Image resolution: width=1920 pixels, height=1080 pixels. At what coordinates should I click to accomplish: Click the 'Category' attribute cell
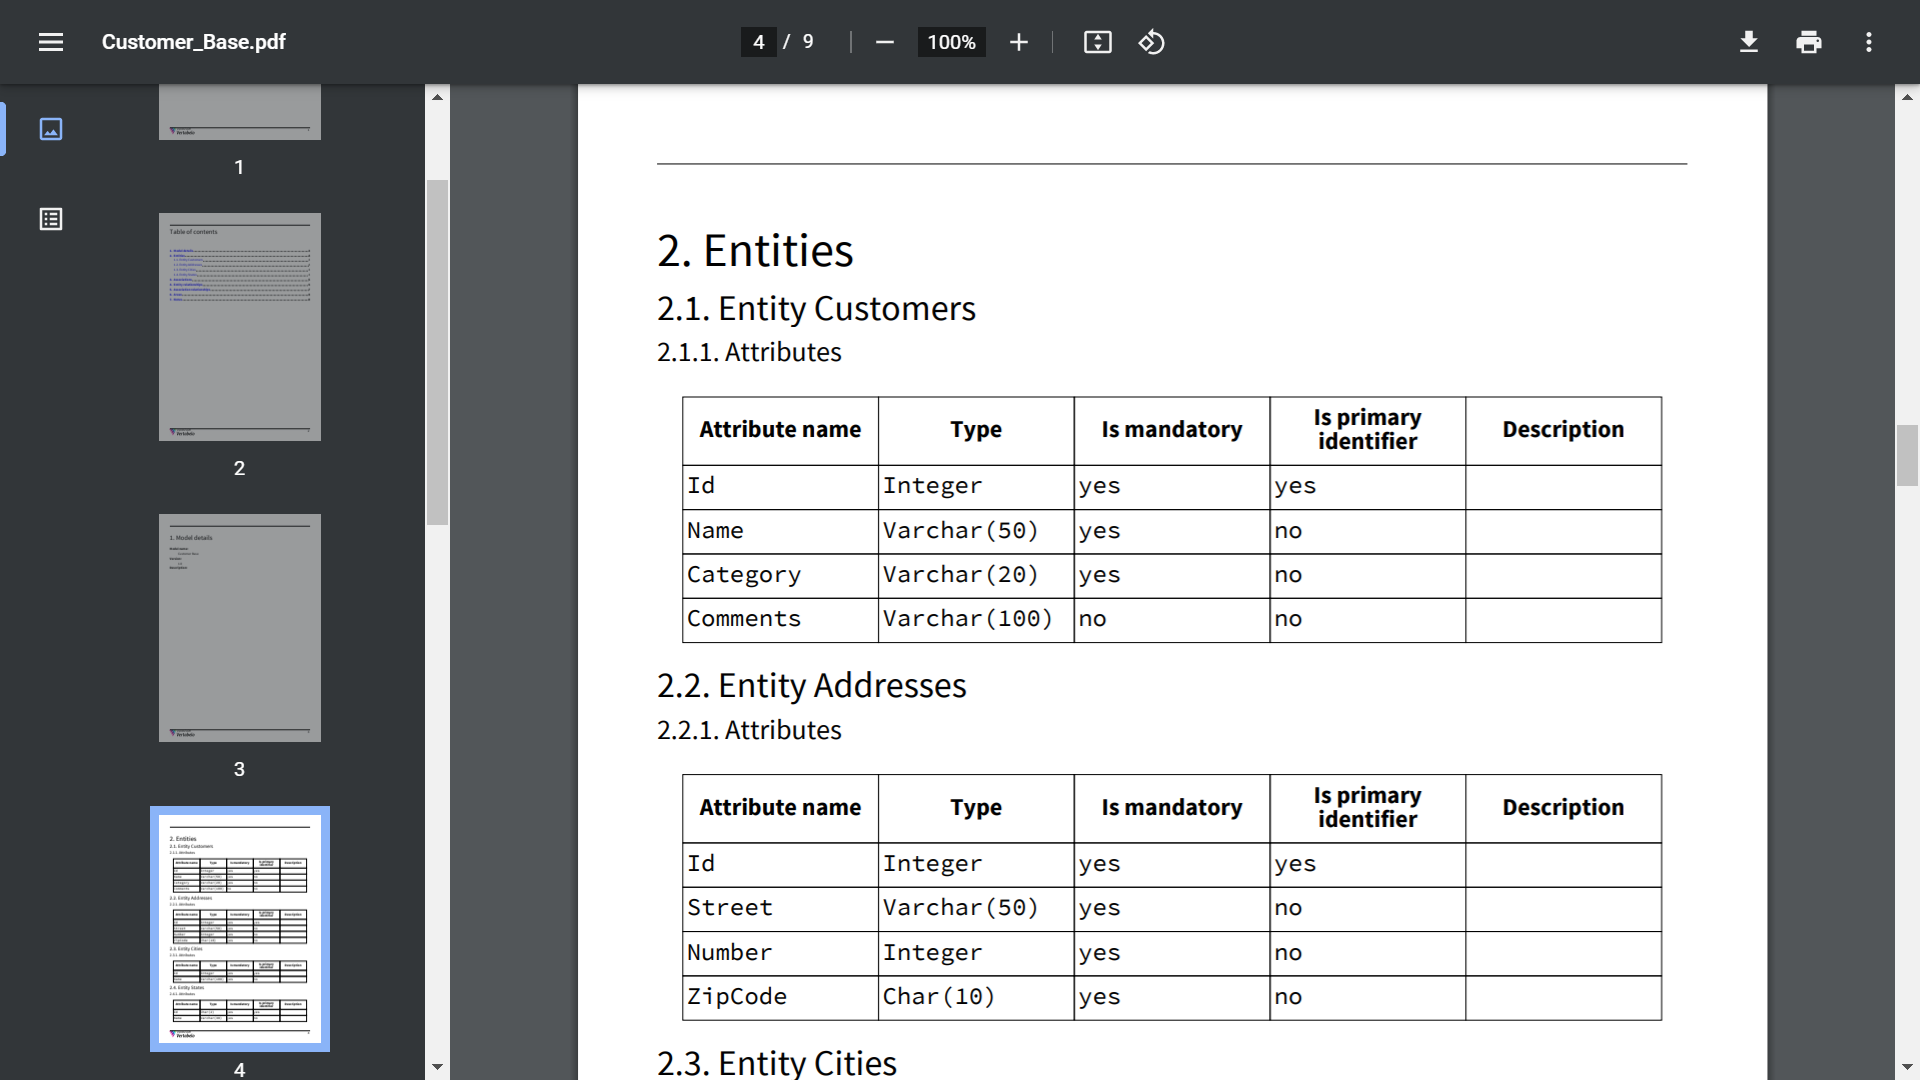pyautogui.click(x=780, y=575)
